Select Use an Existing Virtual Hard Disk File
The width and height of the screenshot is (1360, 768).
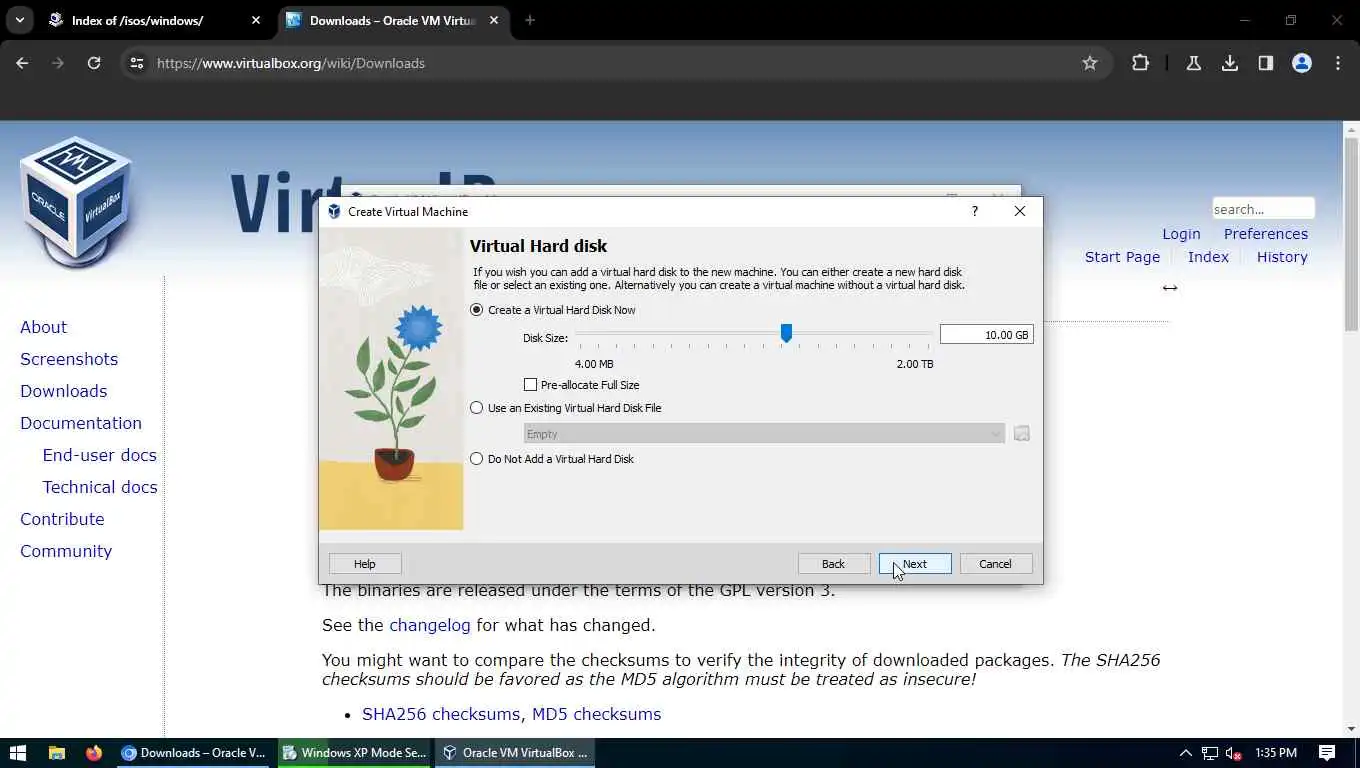coord(566,408)
